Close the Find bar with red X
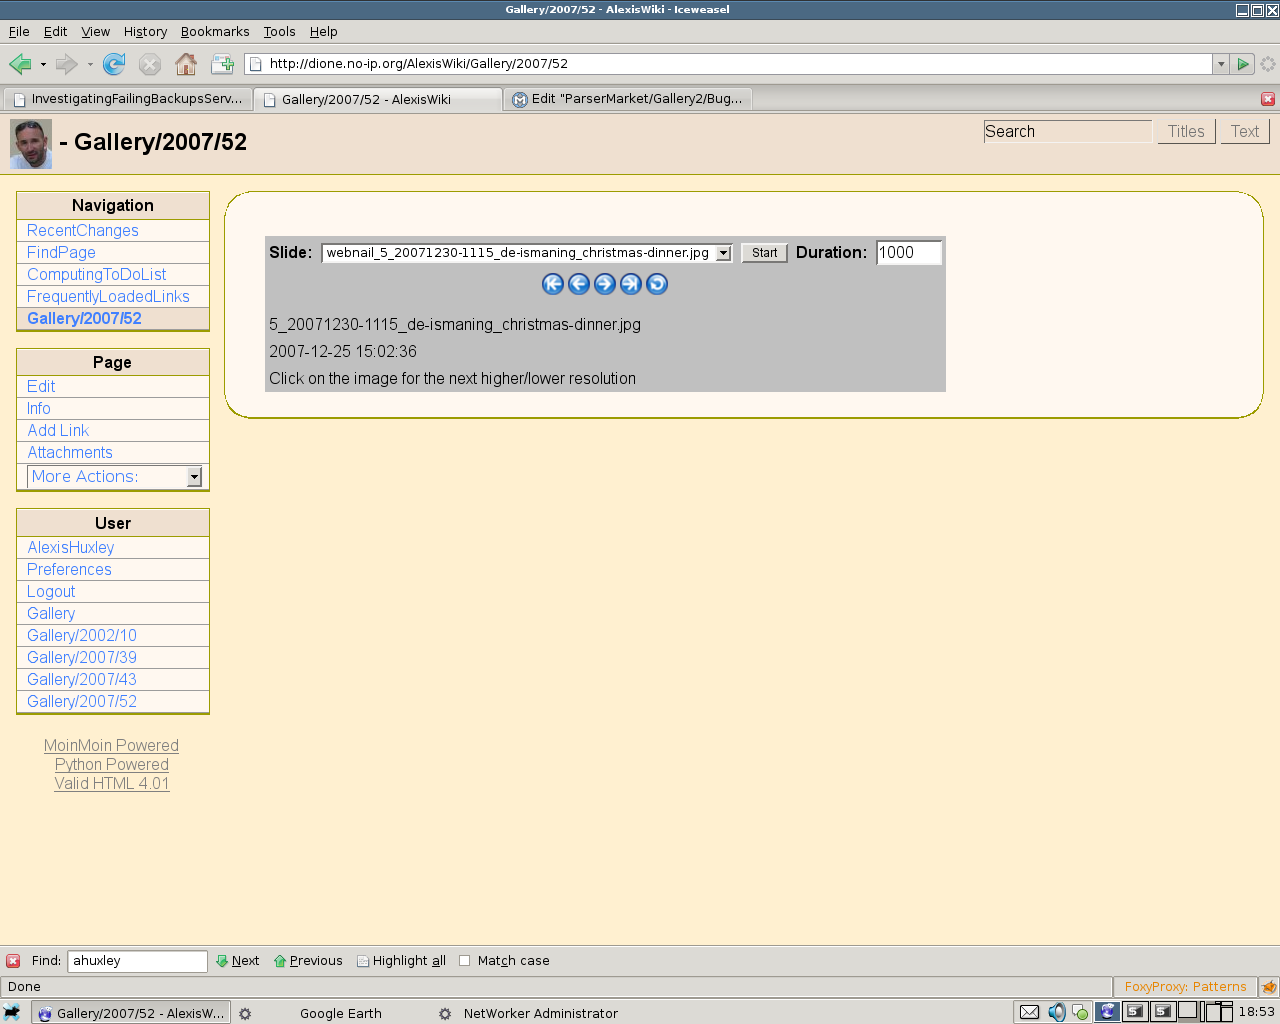 (13, 961)
